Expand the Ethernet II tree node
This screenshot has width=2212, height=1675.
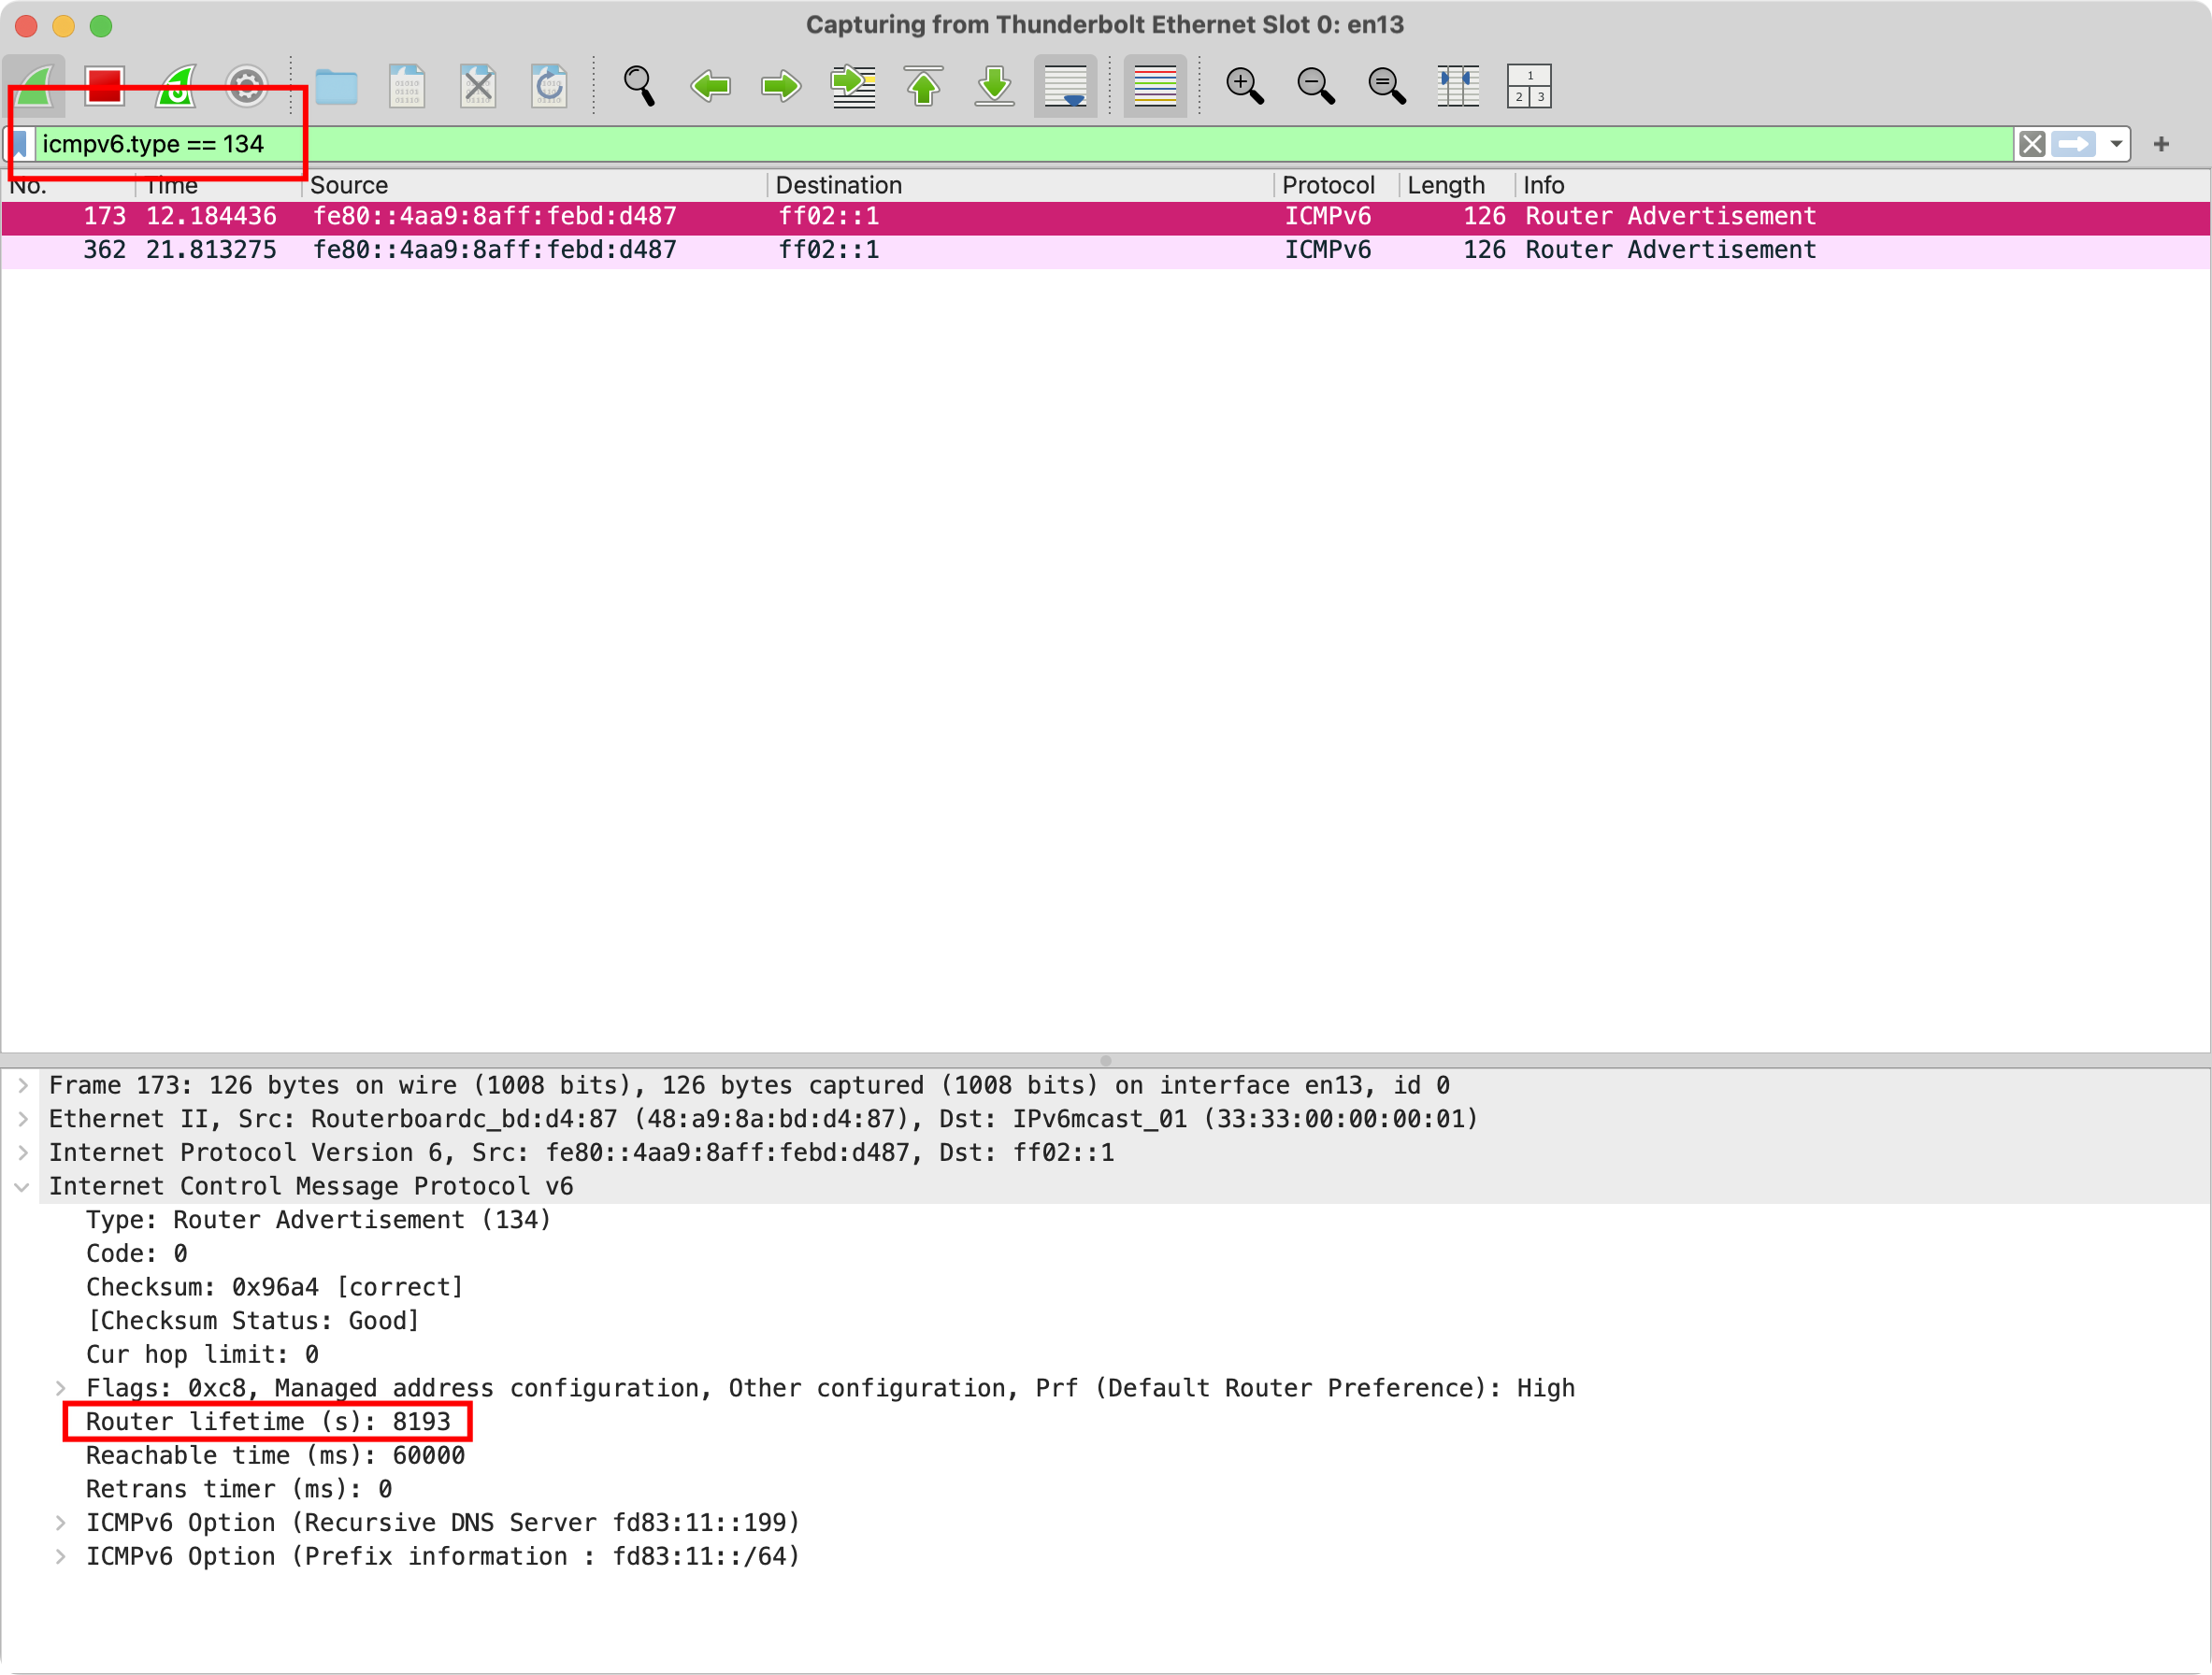point(22,1120)
